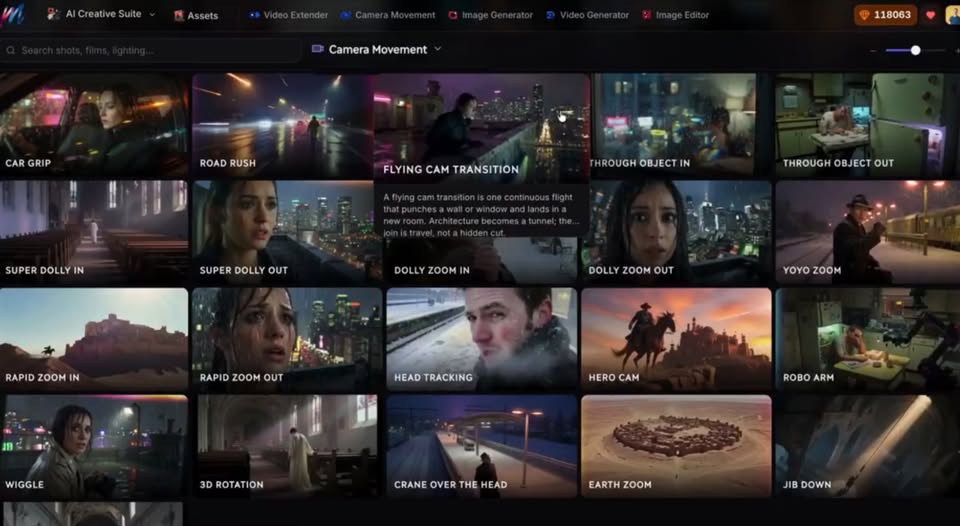
Task: Open the Image Generator tab
Action: [490, 15]
